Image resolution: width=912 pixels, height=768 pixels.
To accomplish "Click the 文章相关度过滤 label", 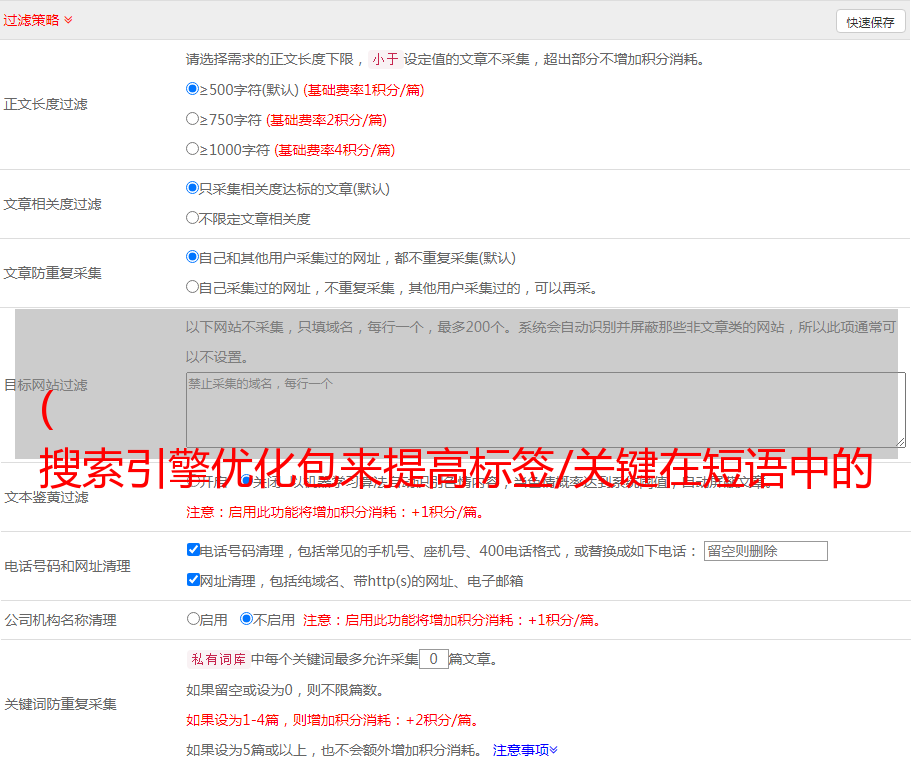I will tap(52, 204).
